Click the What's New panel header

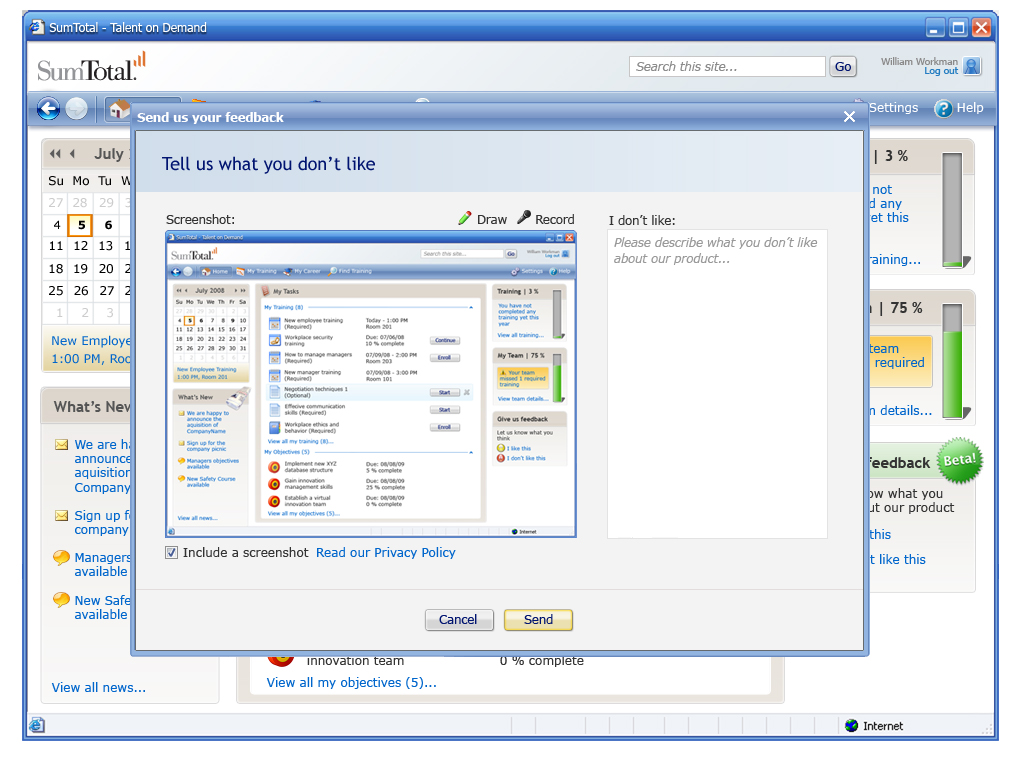(x=87, y=407)
